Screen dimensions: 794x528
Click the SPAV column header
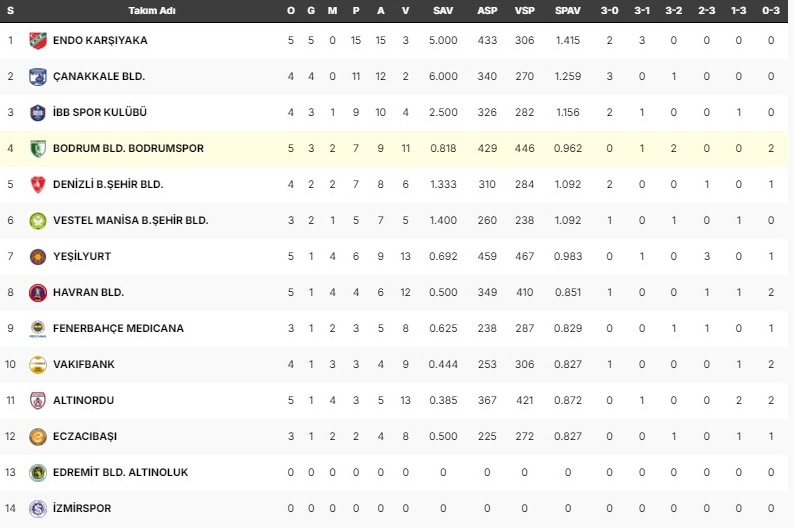[567, 9]
